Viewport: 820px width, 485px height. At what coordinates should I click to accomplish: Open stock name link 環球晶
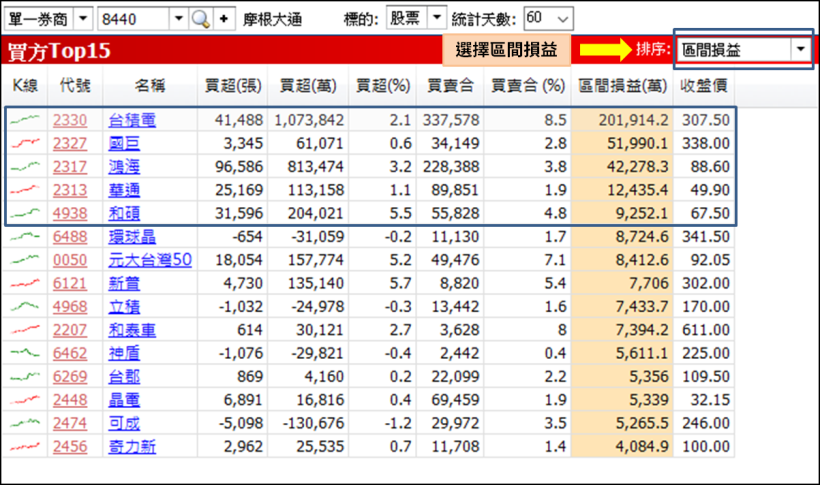[132, 237]
